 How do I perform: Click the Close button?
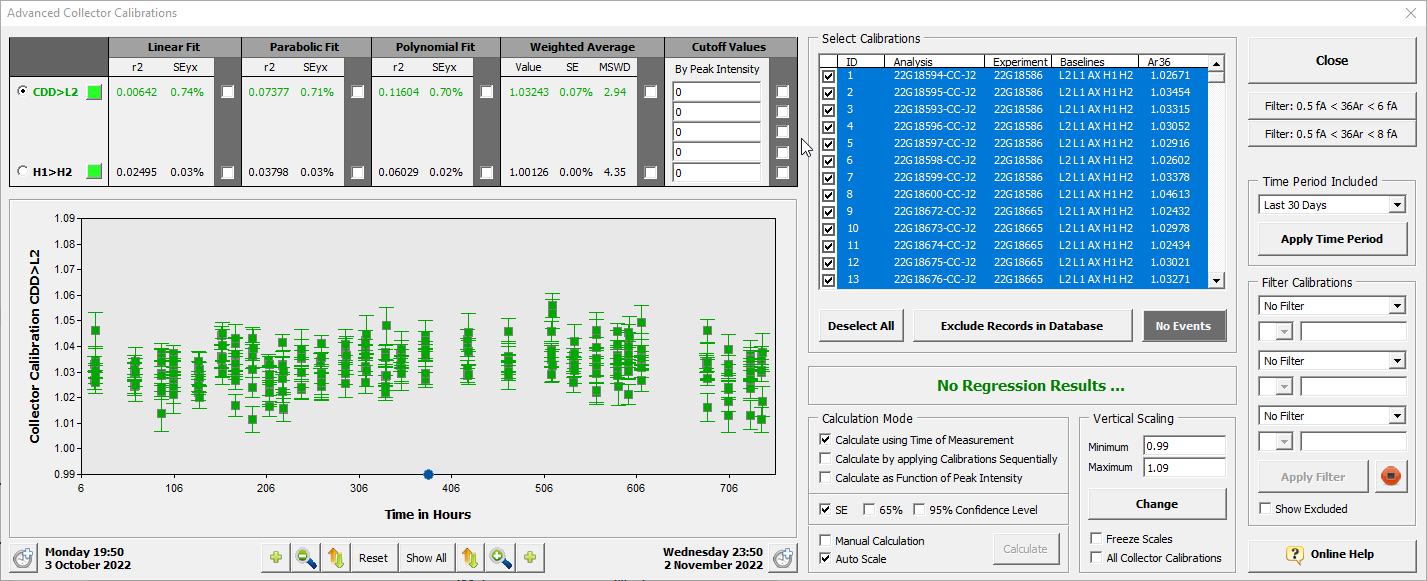1331,61
